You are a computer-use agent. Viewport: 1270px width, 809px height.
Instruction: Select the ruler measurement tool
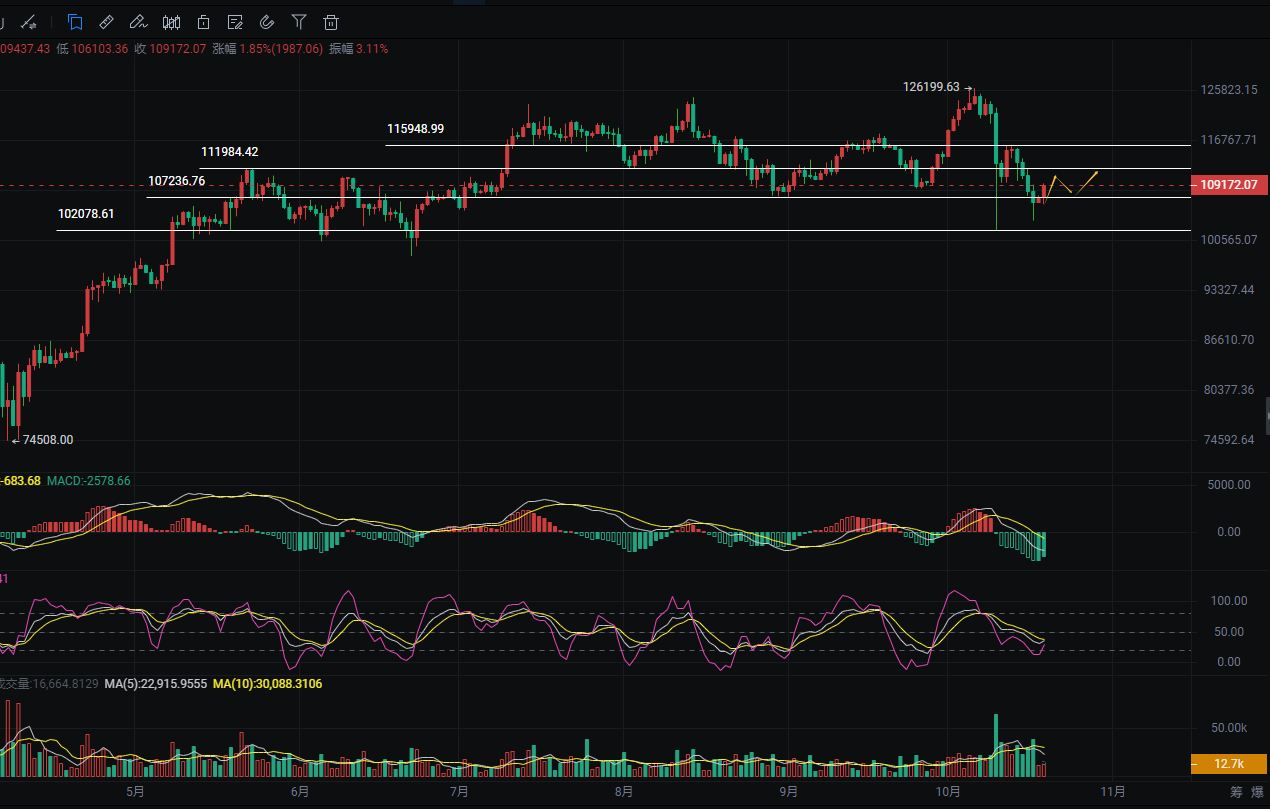(107, 21)
